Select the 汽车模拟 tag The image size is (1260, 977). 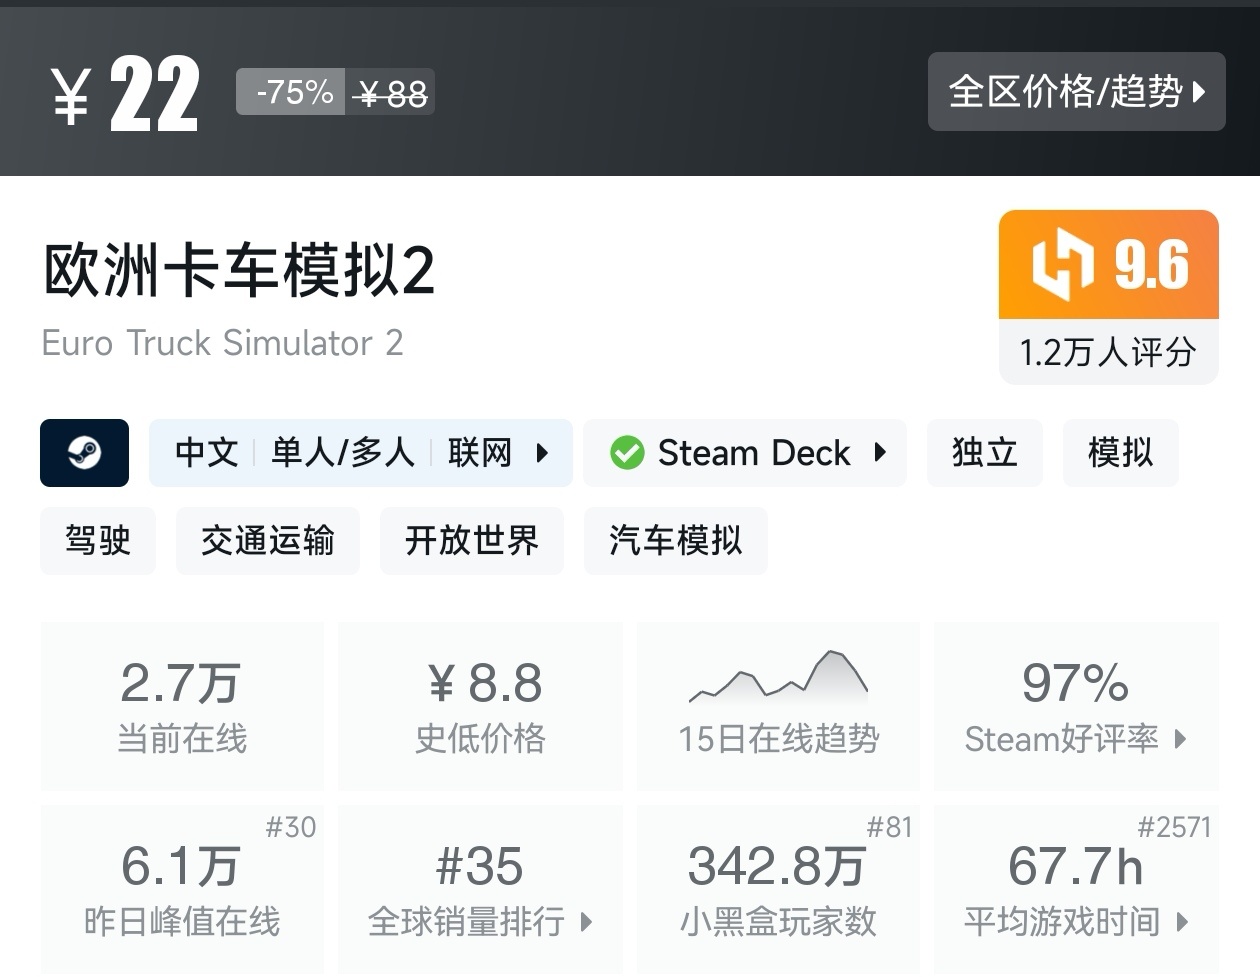pyautogui.click(x=676, y=541)
